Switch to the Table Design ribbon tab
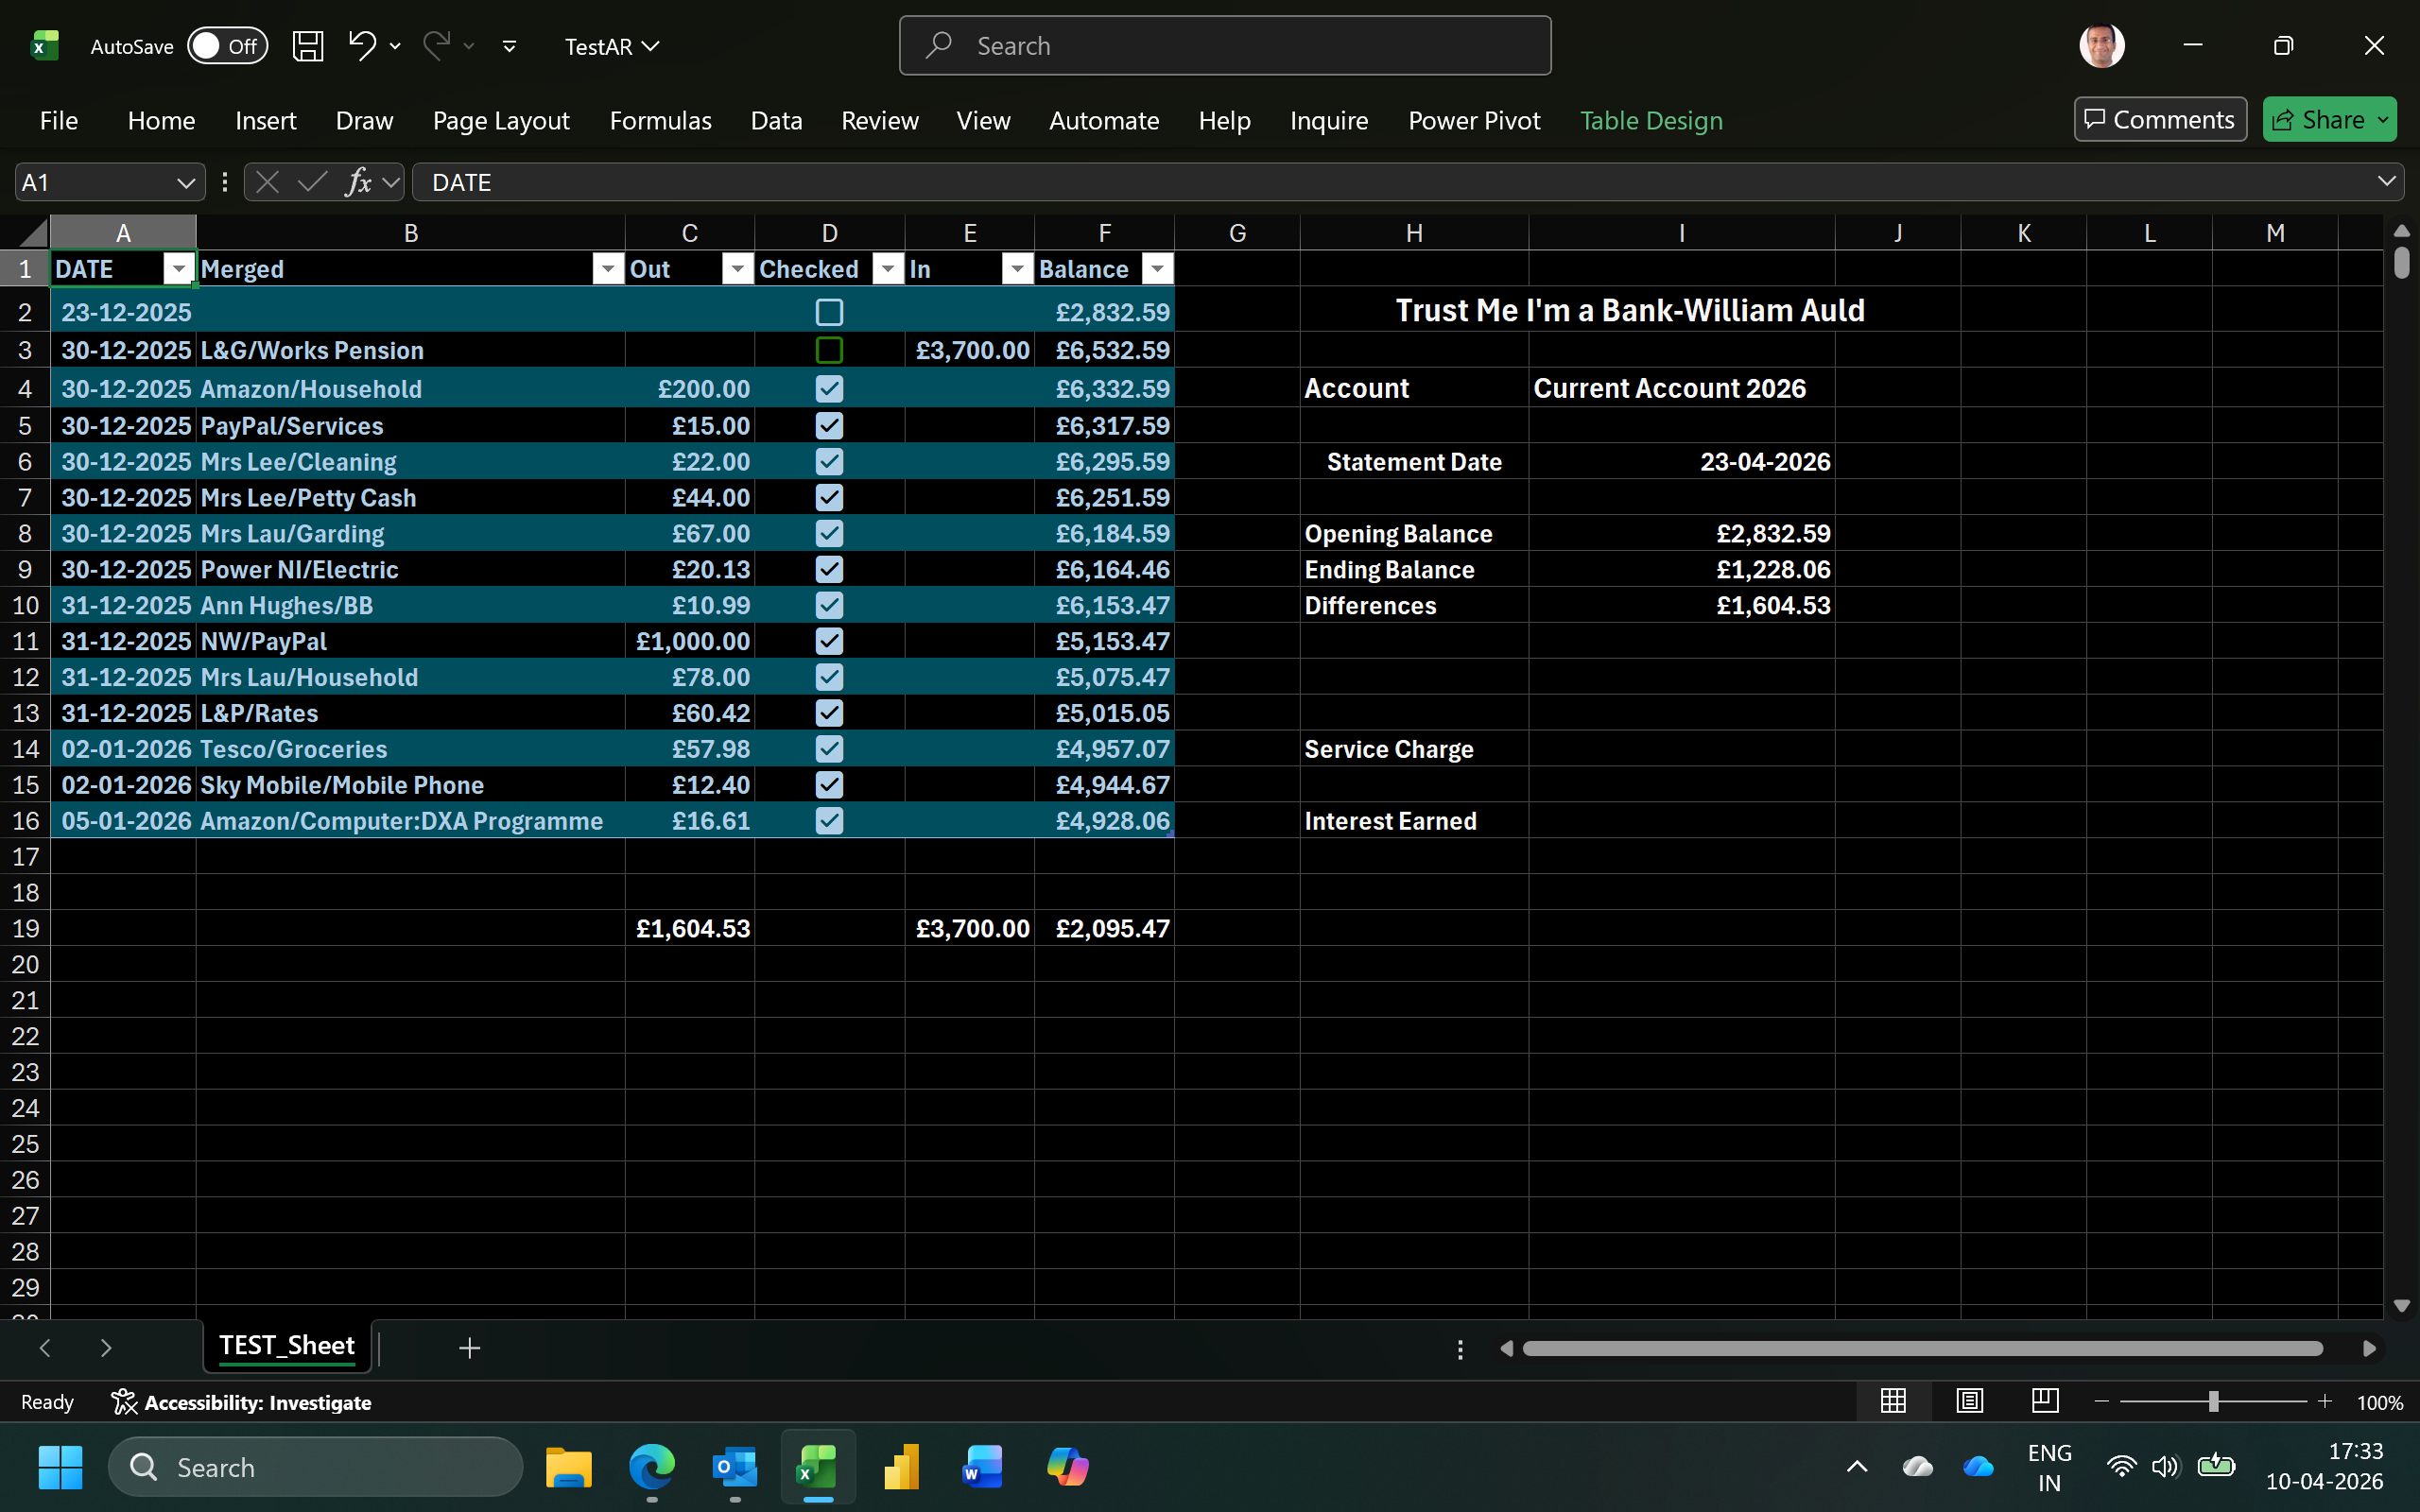2420x1512 pixels. pyautogui.click(x=1651, y=120)
